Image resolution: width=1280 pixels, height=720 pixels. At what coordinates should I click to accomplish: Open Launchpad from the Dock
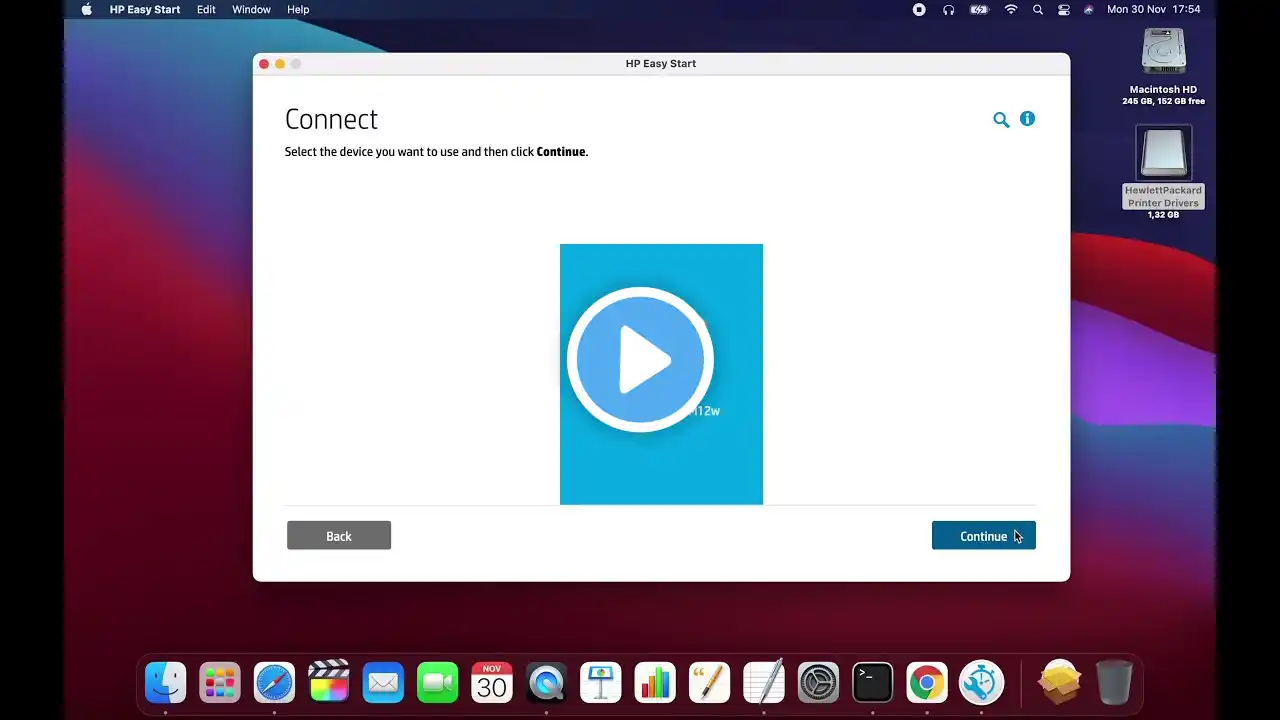(220, 683)
